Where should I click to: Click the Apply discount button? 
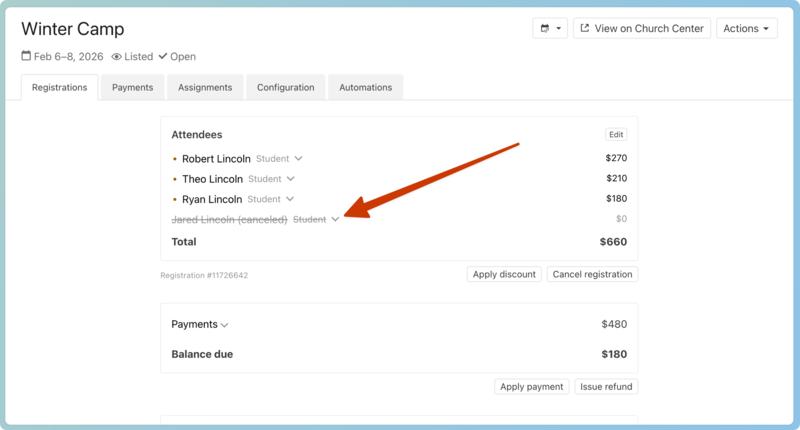click(x=504, y=274)
